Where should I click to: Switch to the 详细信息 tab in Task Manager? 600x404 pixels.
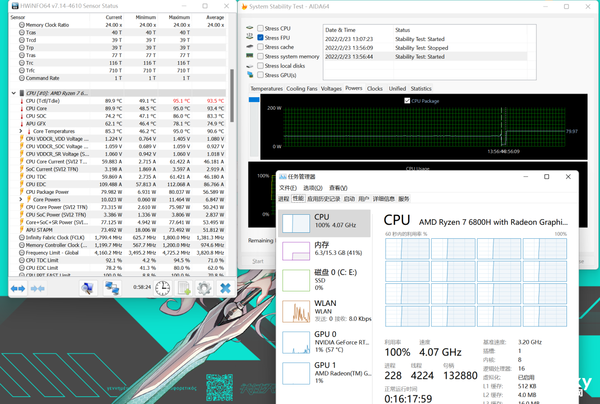[384, 199]
